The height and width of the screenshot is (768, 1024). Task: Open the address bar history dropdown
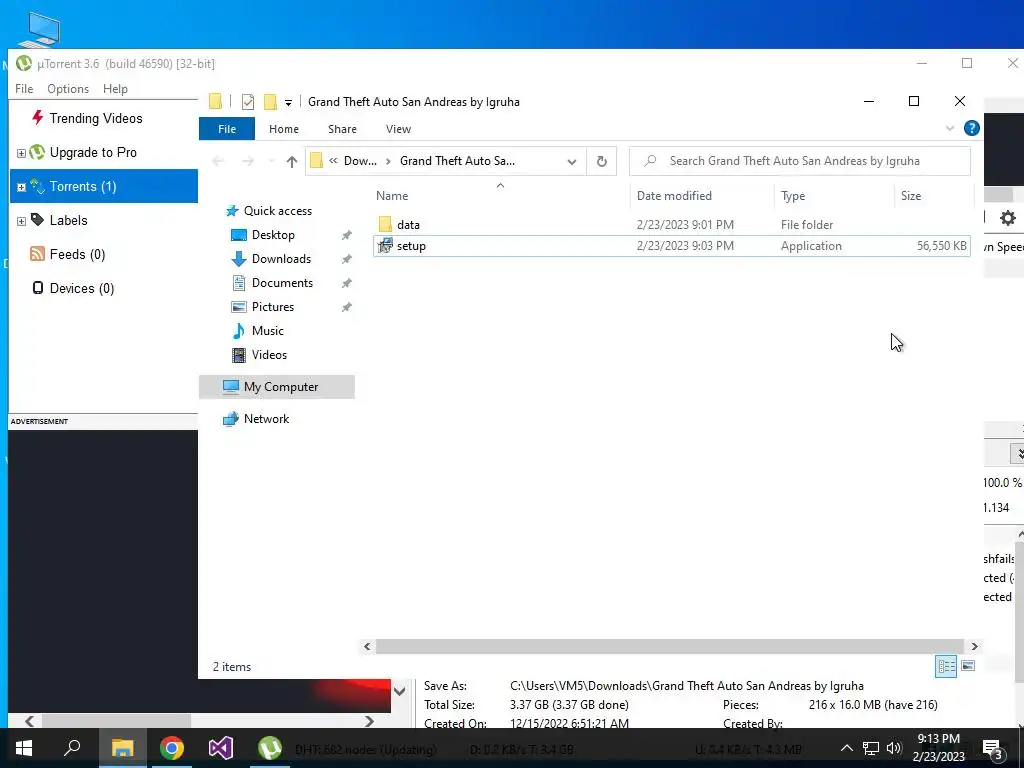571,161
